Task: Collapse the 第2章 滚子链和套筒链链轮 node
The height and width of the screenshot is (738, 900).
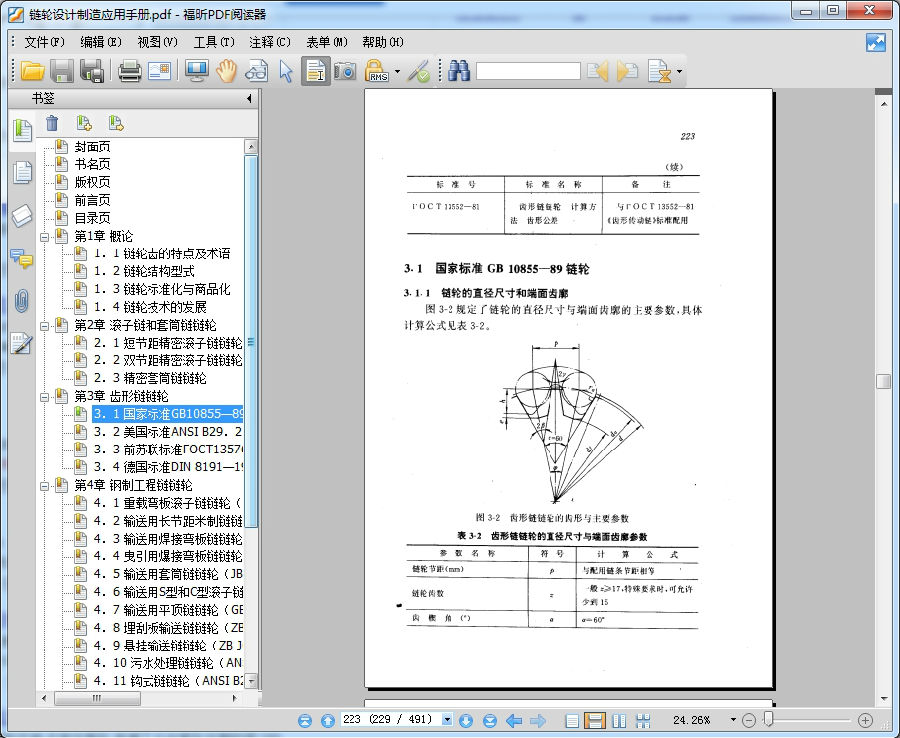Action: [44, 326]
